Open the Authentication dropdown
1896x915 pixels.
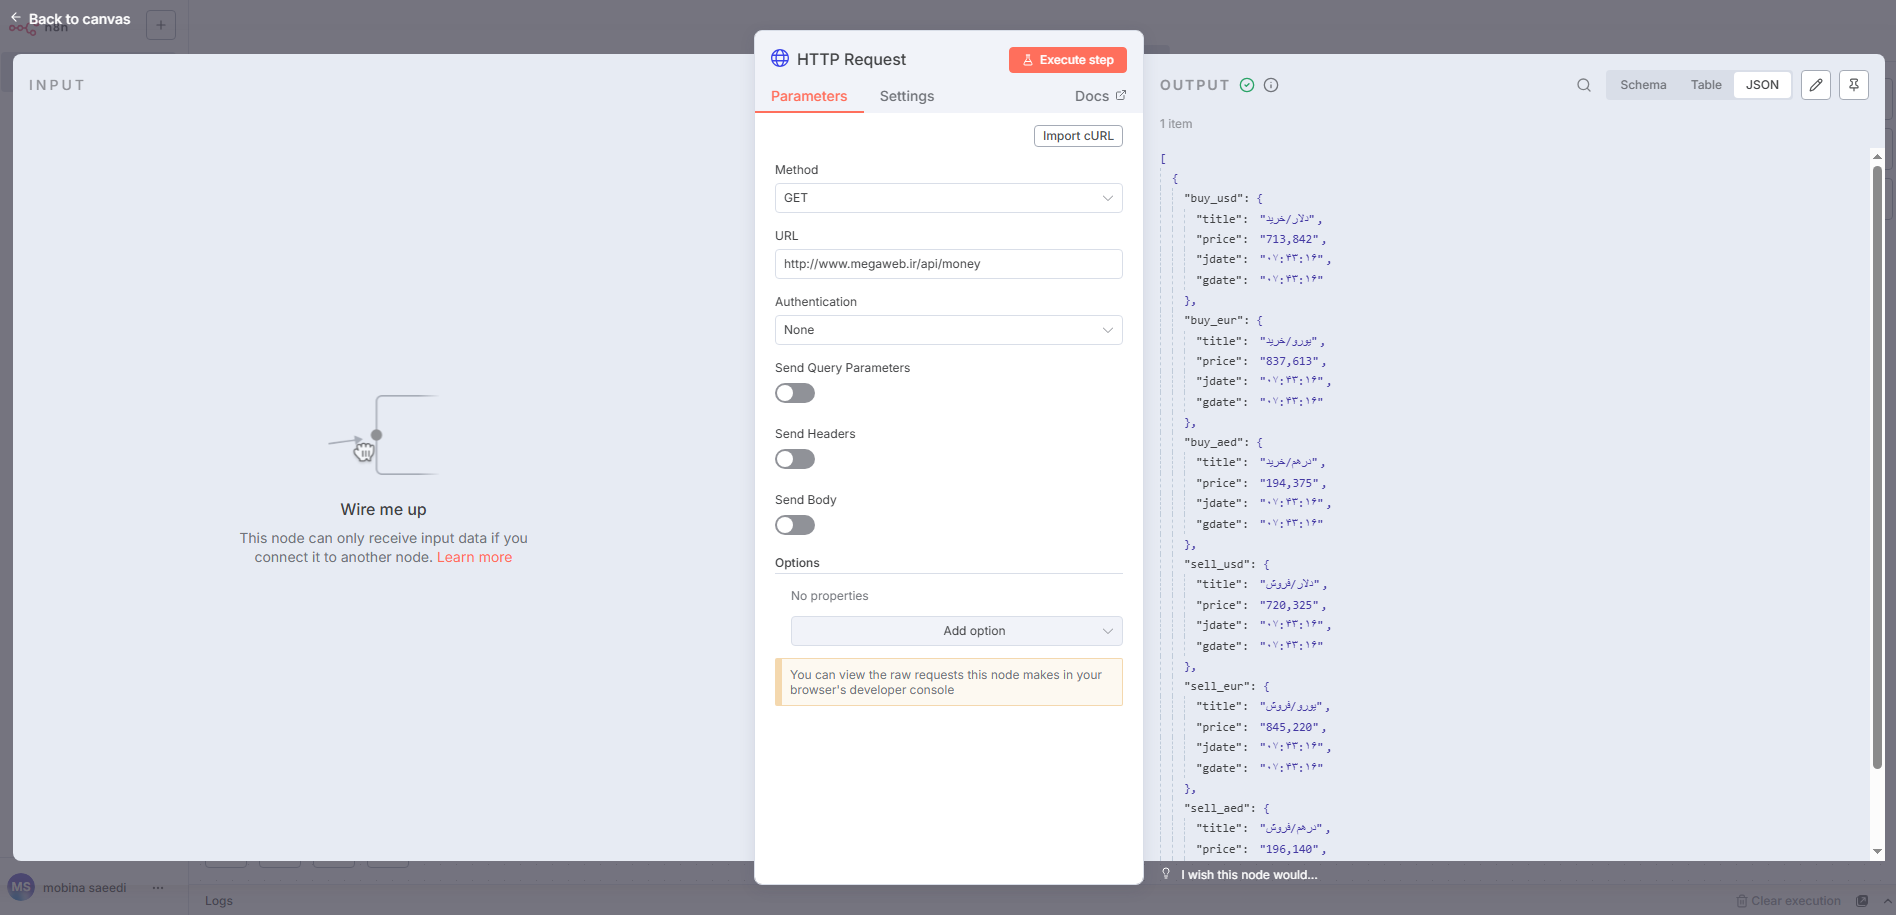pyautogui.click(x=947, y=330)
